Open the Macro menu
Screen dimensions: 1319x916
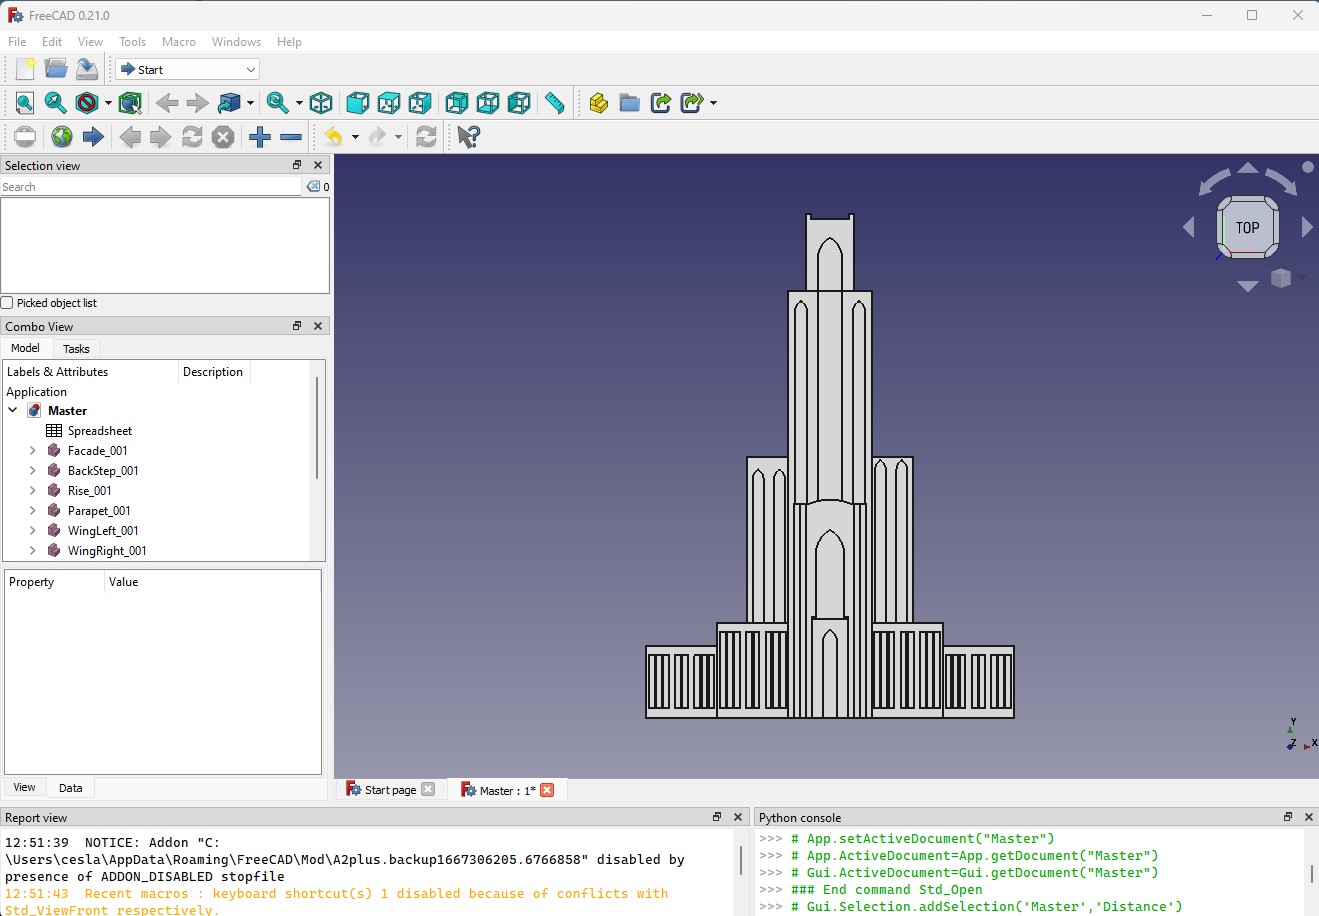point(179,42)
